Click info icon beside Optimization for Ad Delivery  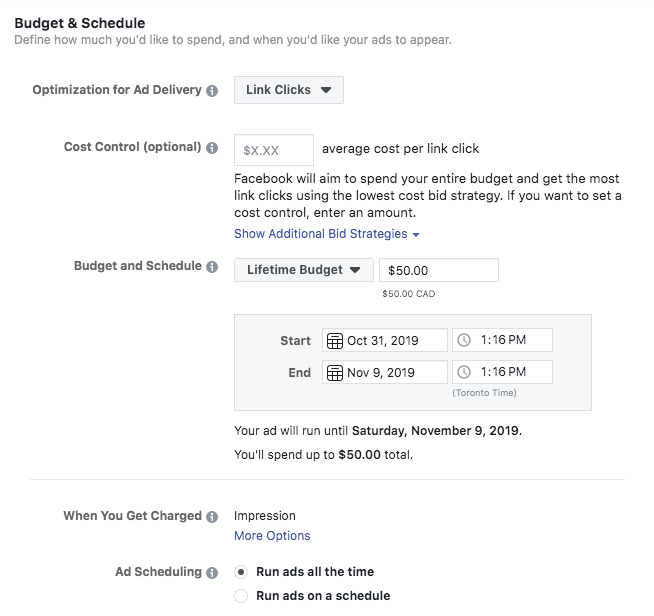pos(212,91)
